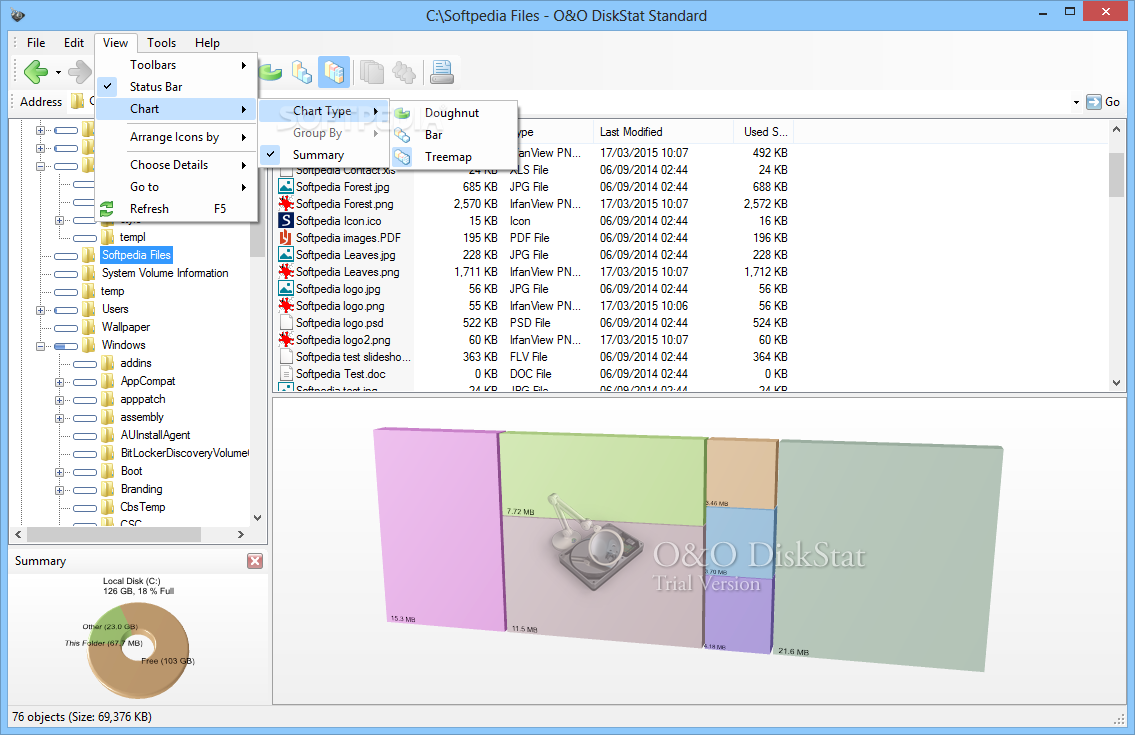Select System Volume Information folder

[165, 273]
